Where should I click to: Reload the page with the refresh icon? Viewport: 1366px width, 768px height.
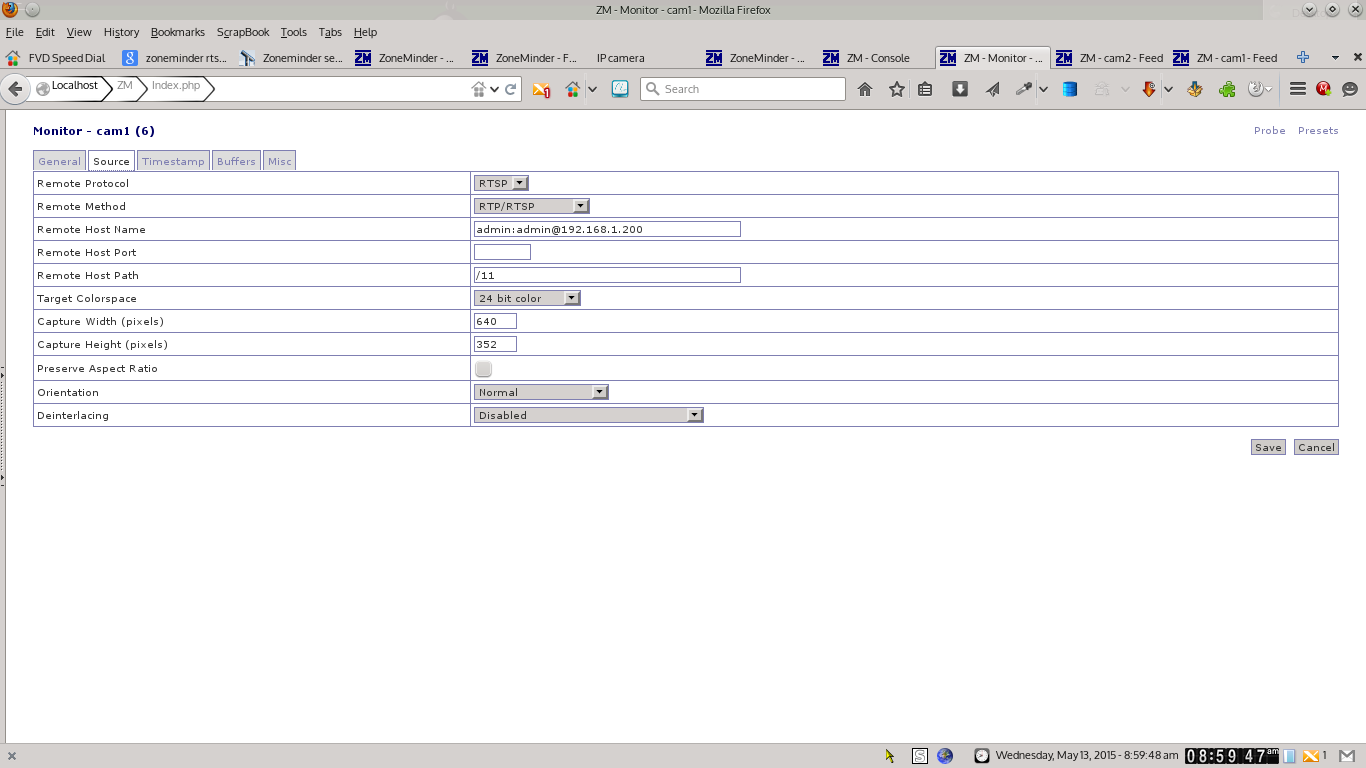tap(511, 89)
